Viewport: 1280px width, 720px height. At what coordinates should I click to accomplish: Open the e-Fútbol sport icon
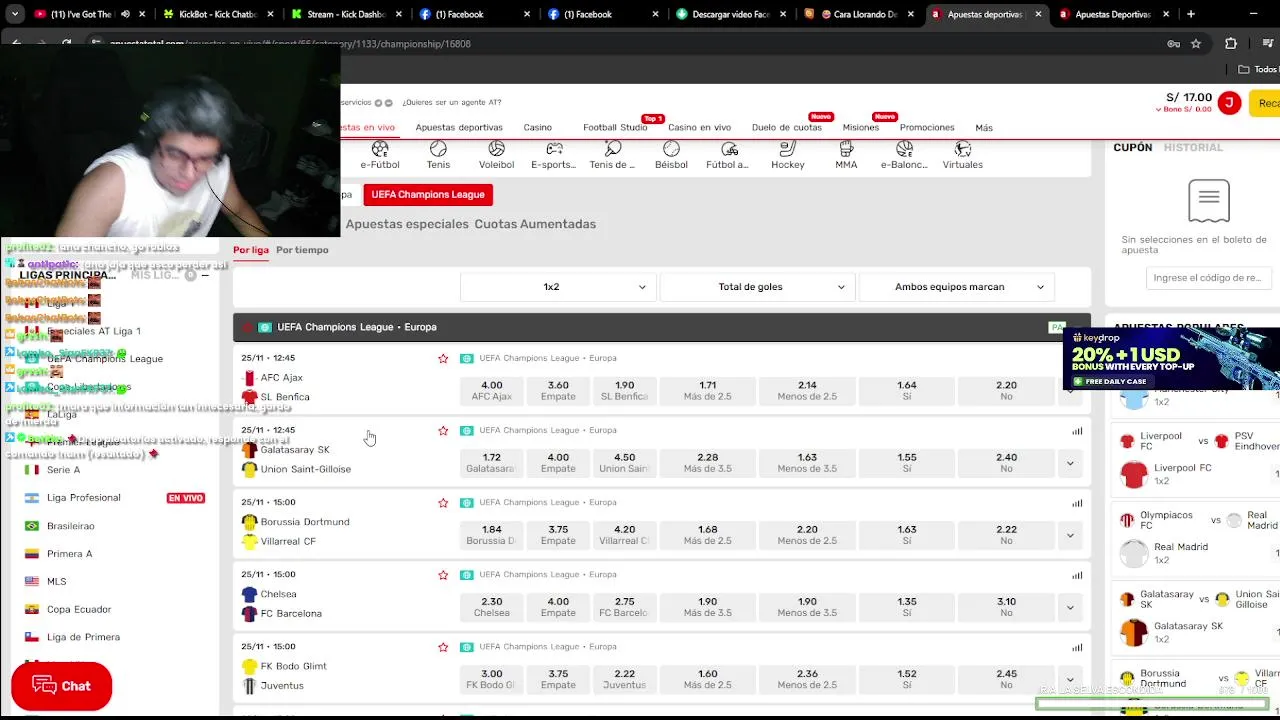click(x=380, y=155)
